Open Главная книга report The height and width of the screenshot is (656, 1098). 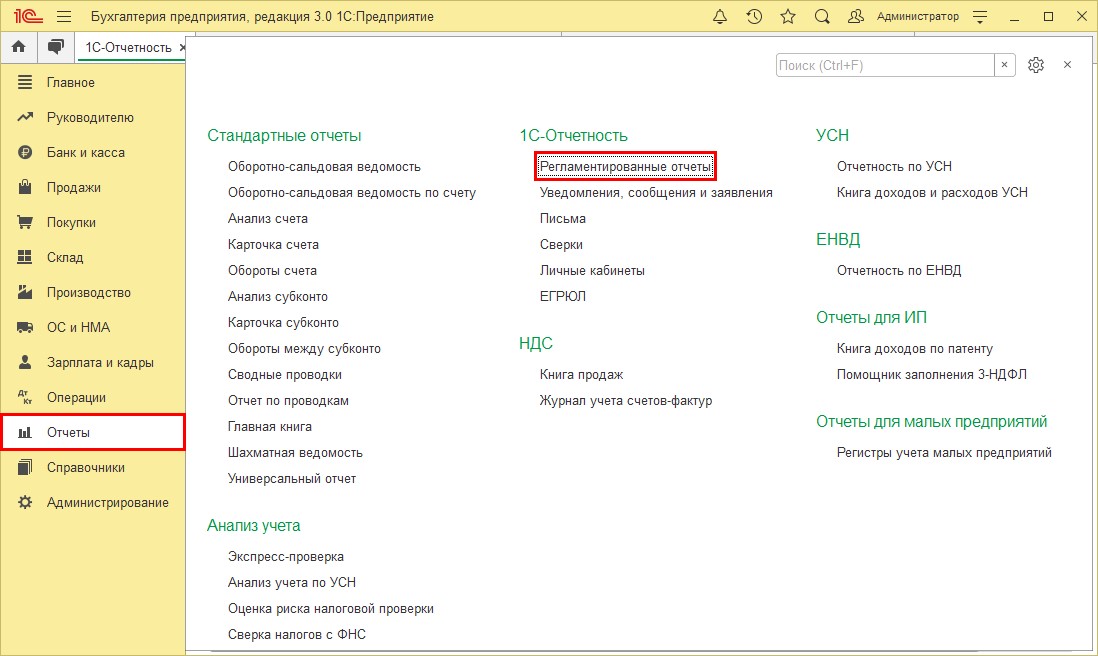(270, 426)
